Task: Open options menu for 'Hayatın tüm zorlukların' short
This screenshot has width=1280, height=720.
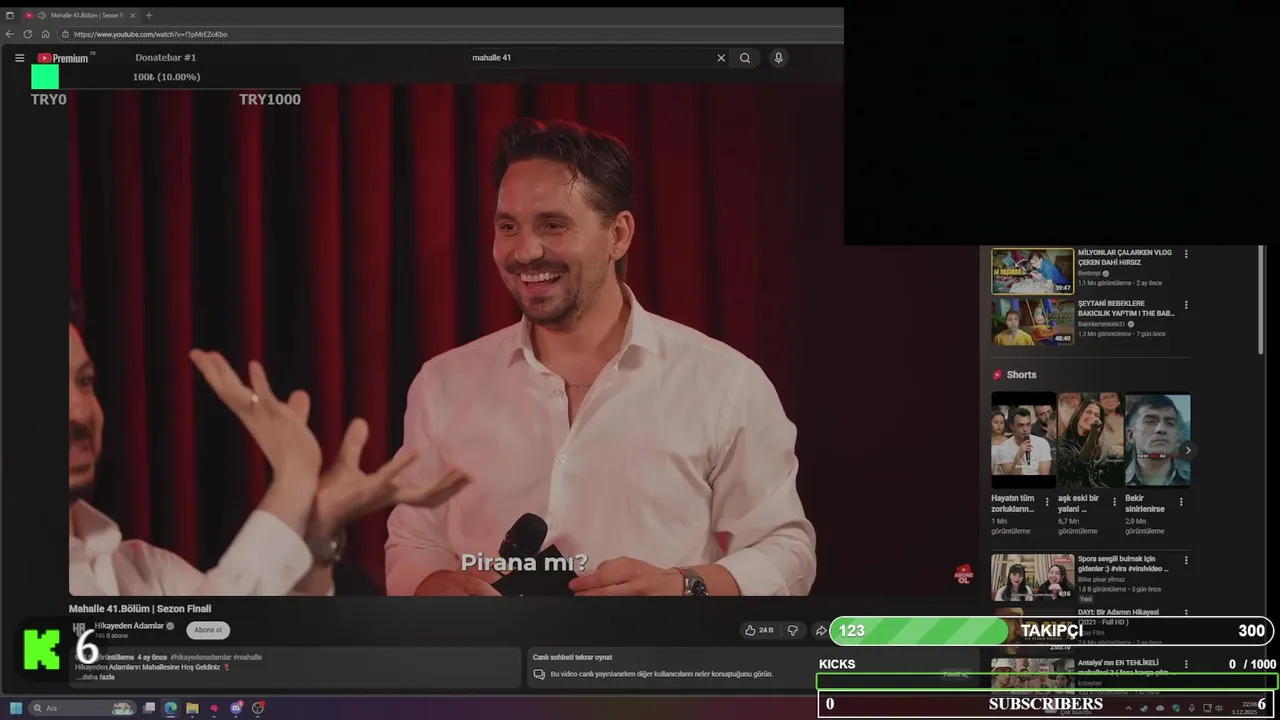Action: [x=1047, y=502]
